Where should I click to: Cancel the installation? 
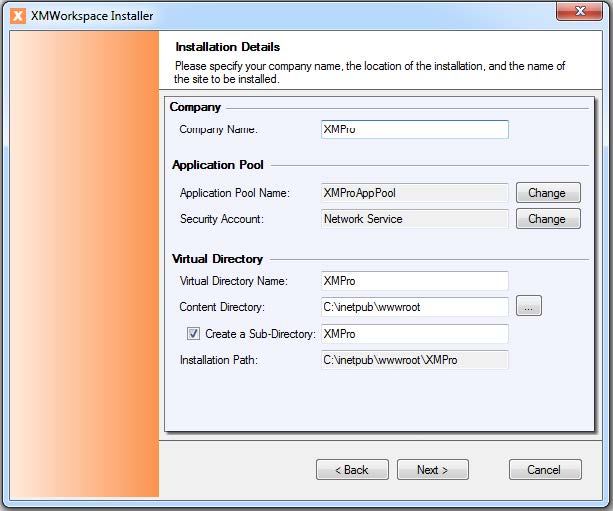545,469
